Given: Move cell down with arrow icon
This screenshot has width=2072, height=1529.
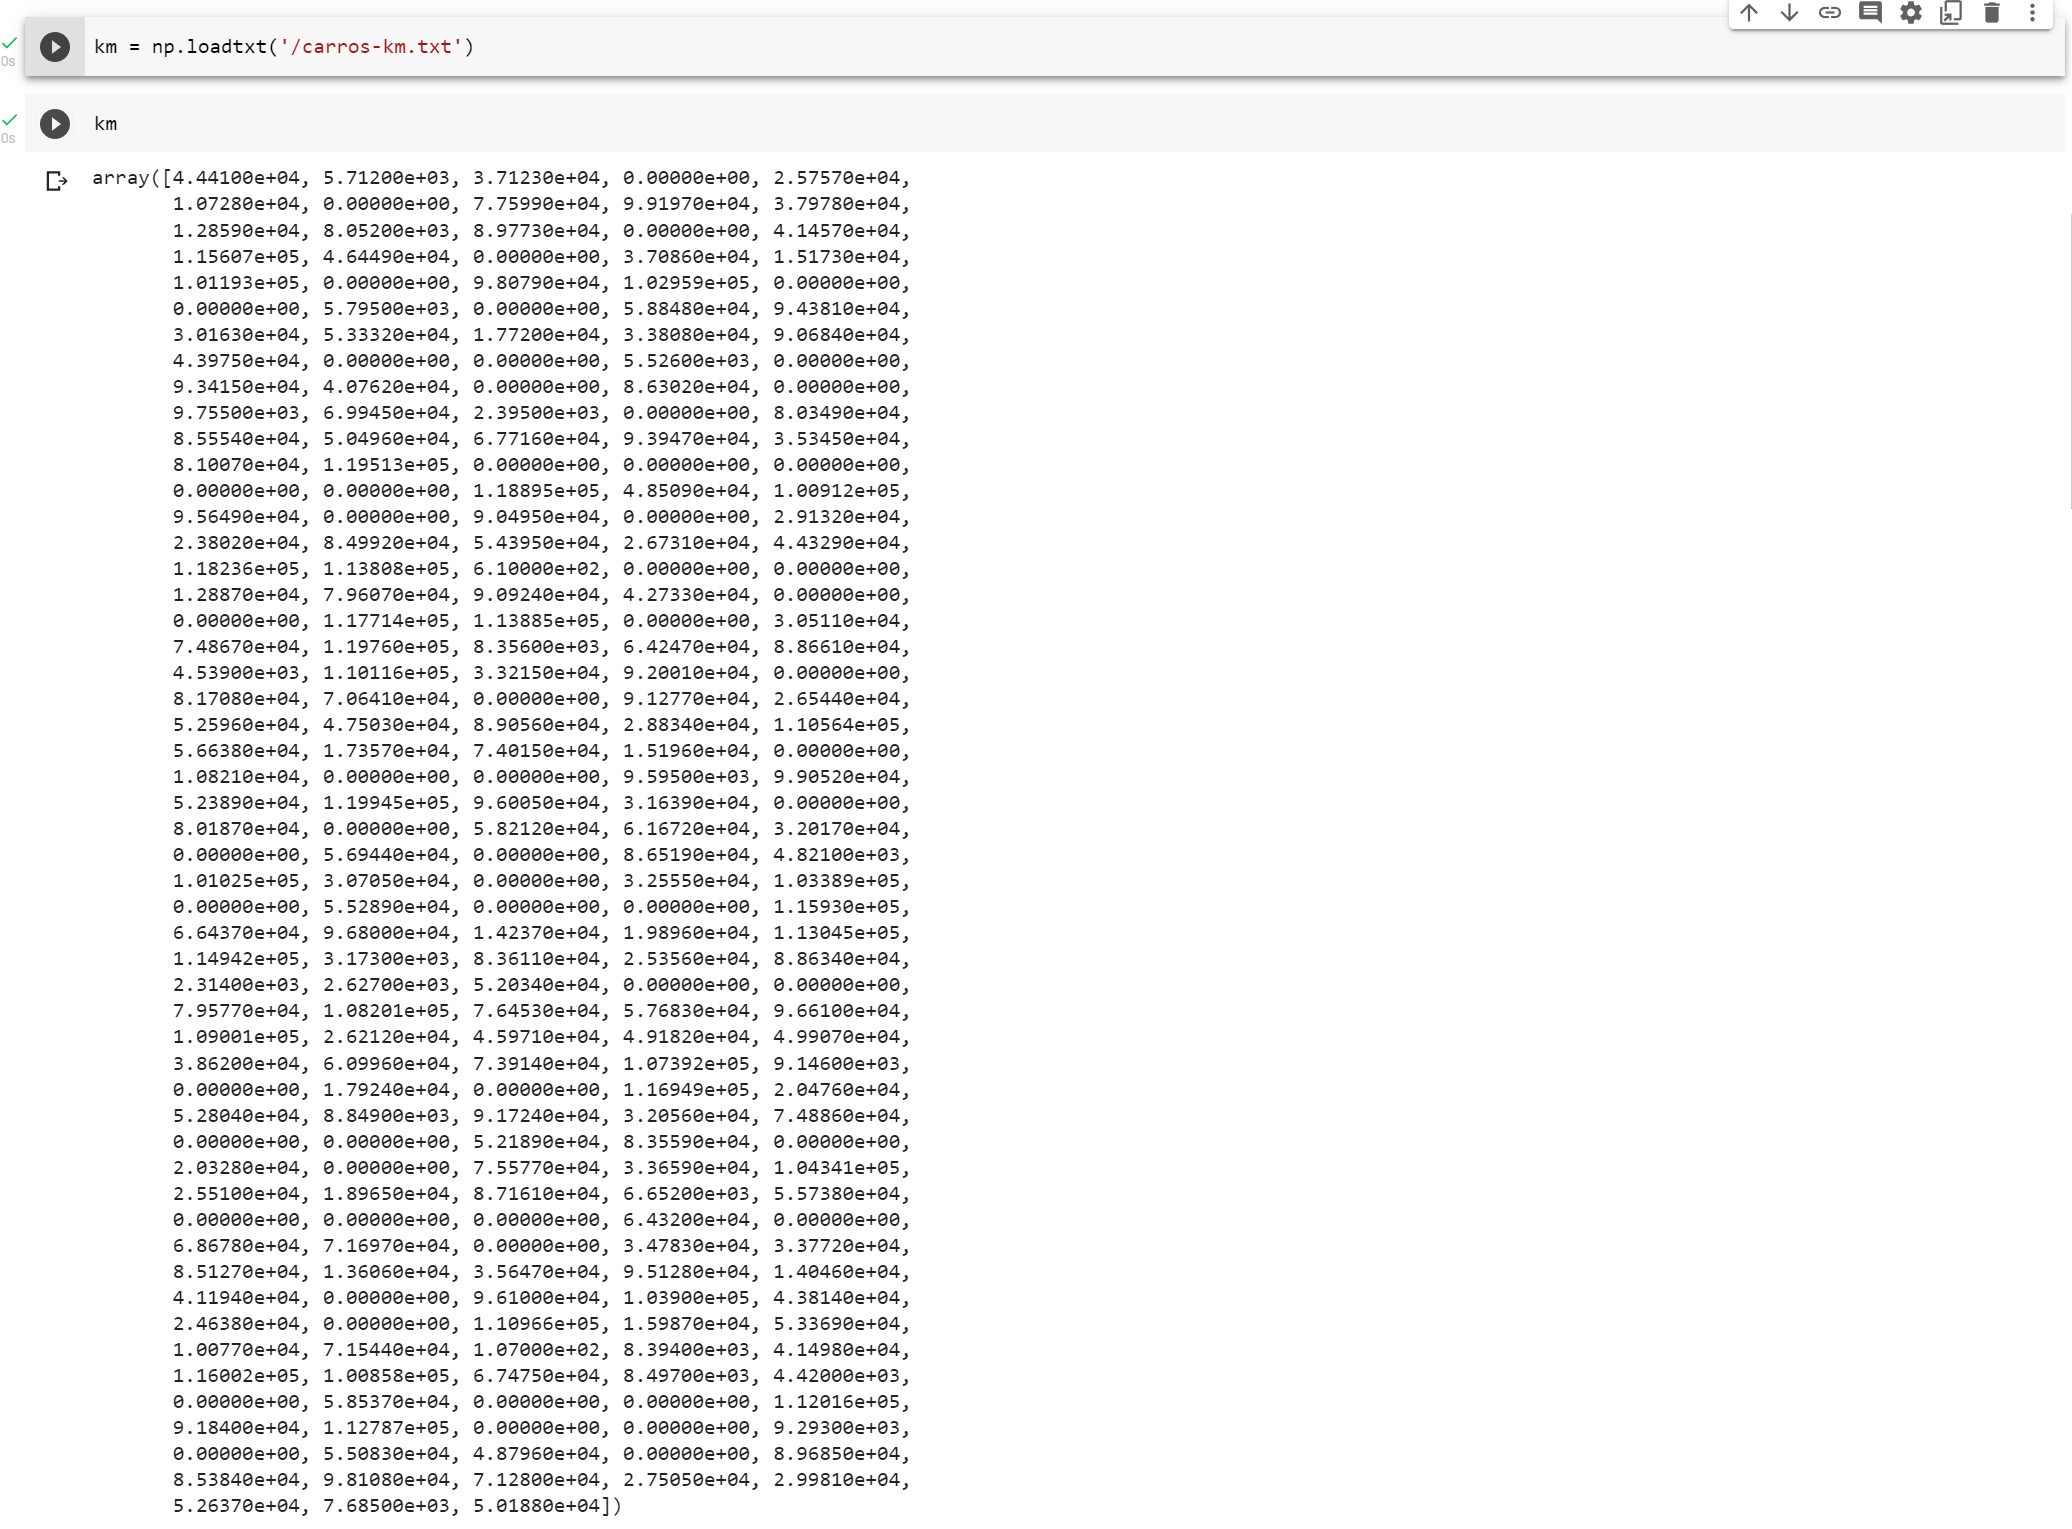Looking at the screenshot, I should (1789, 13).
